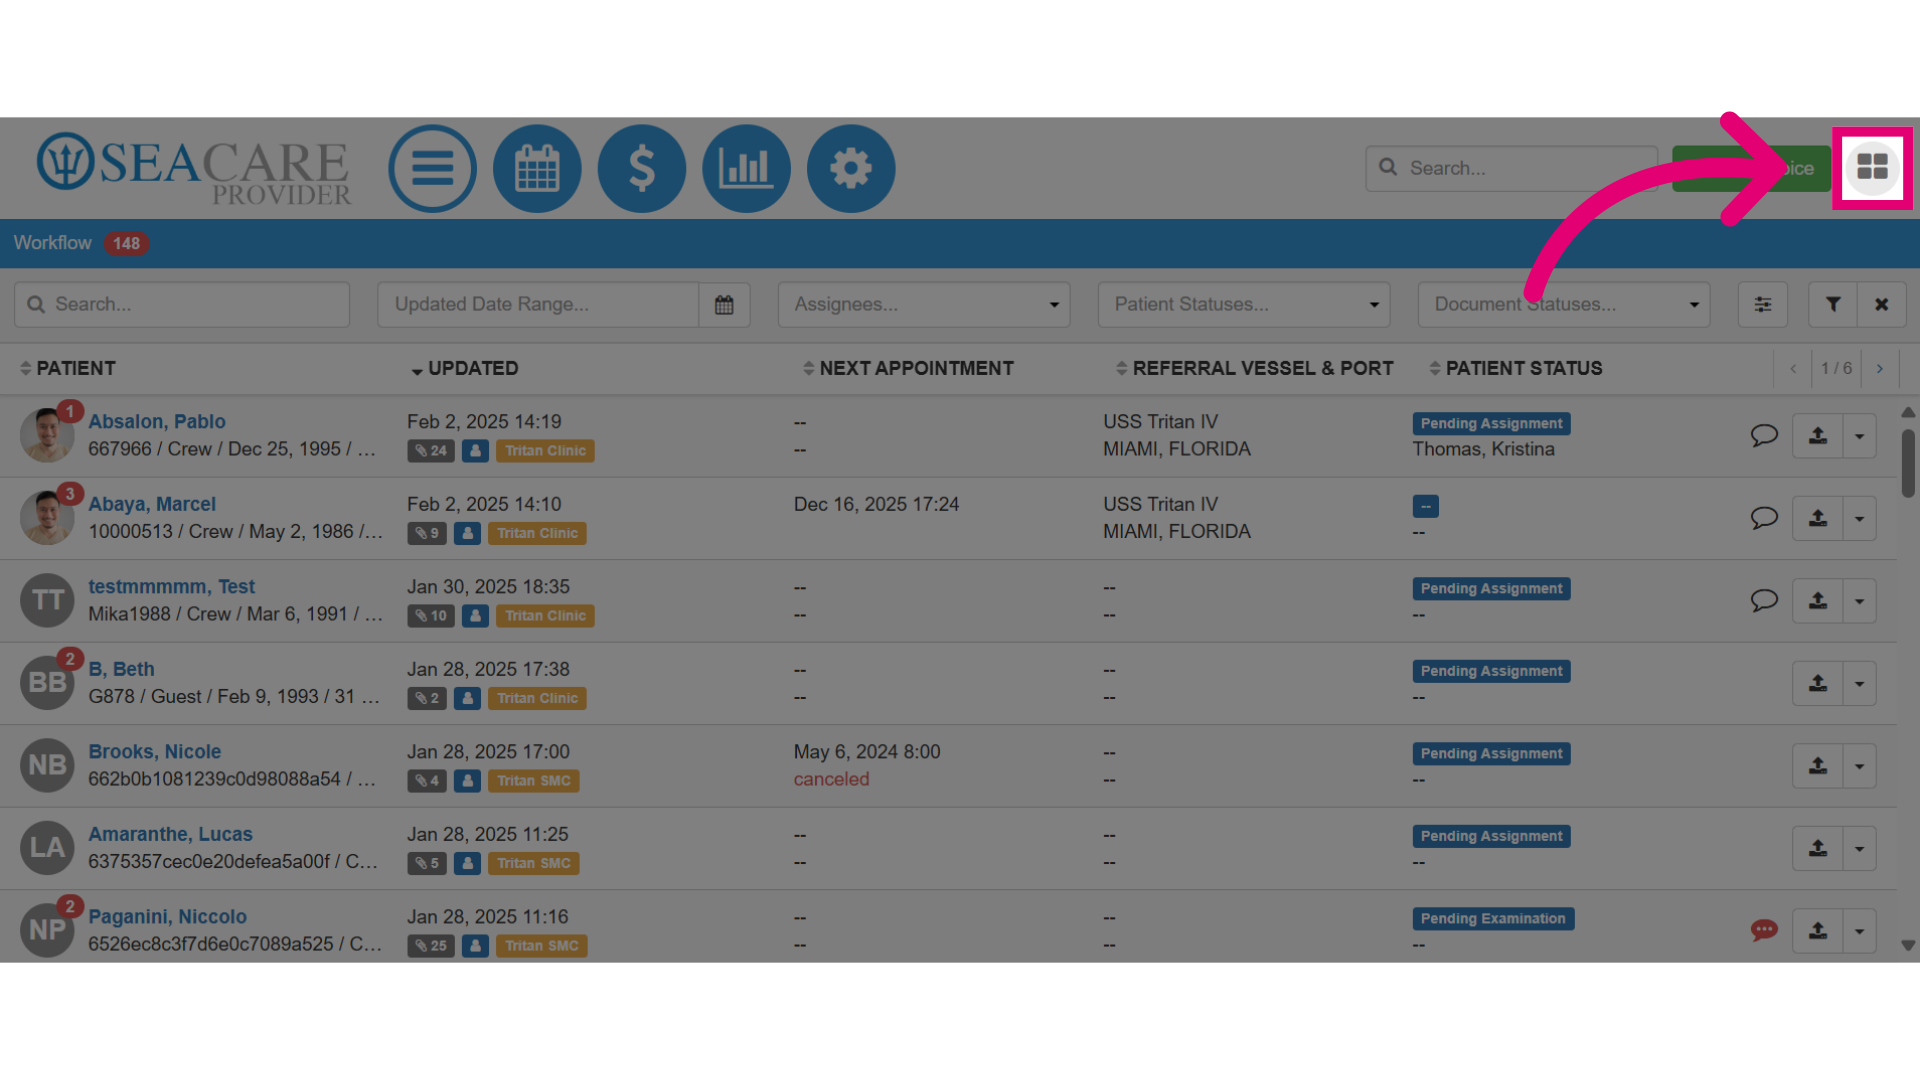Open patient link testmmmmm, Test
This screenshot has width=1920, height=1080.
171,586
